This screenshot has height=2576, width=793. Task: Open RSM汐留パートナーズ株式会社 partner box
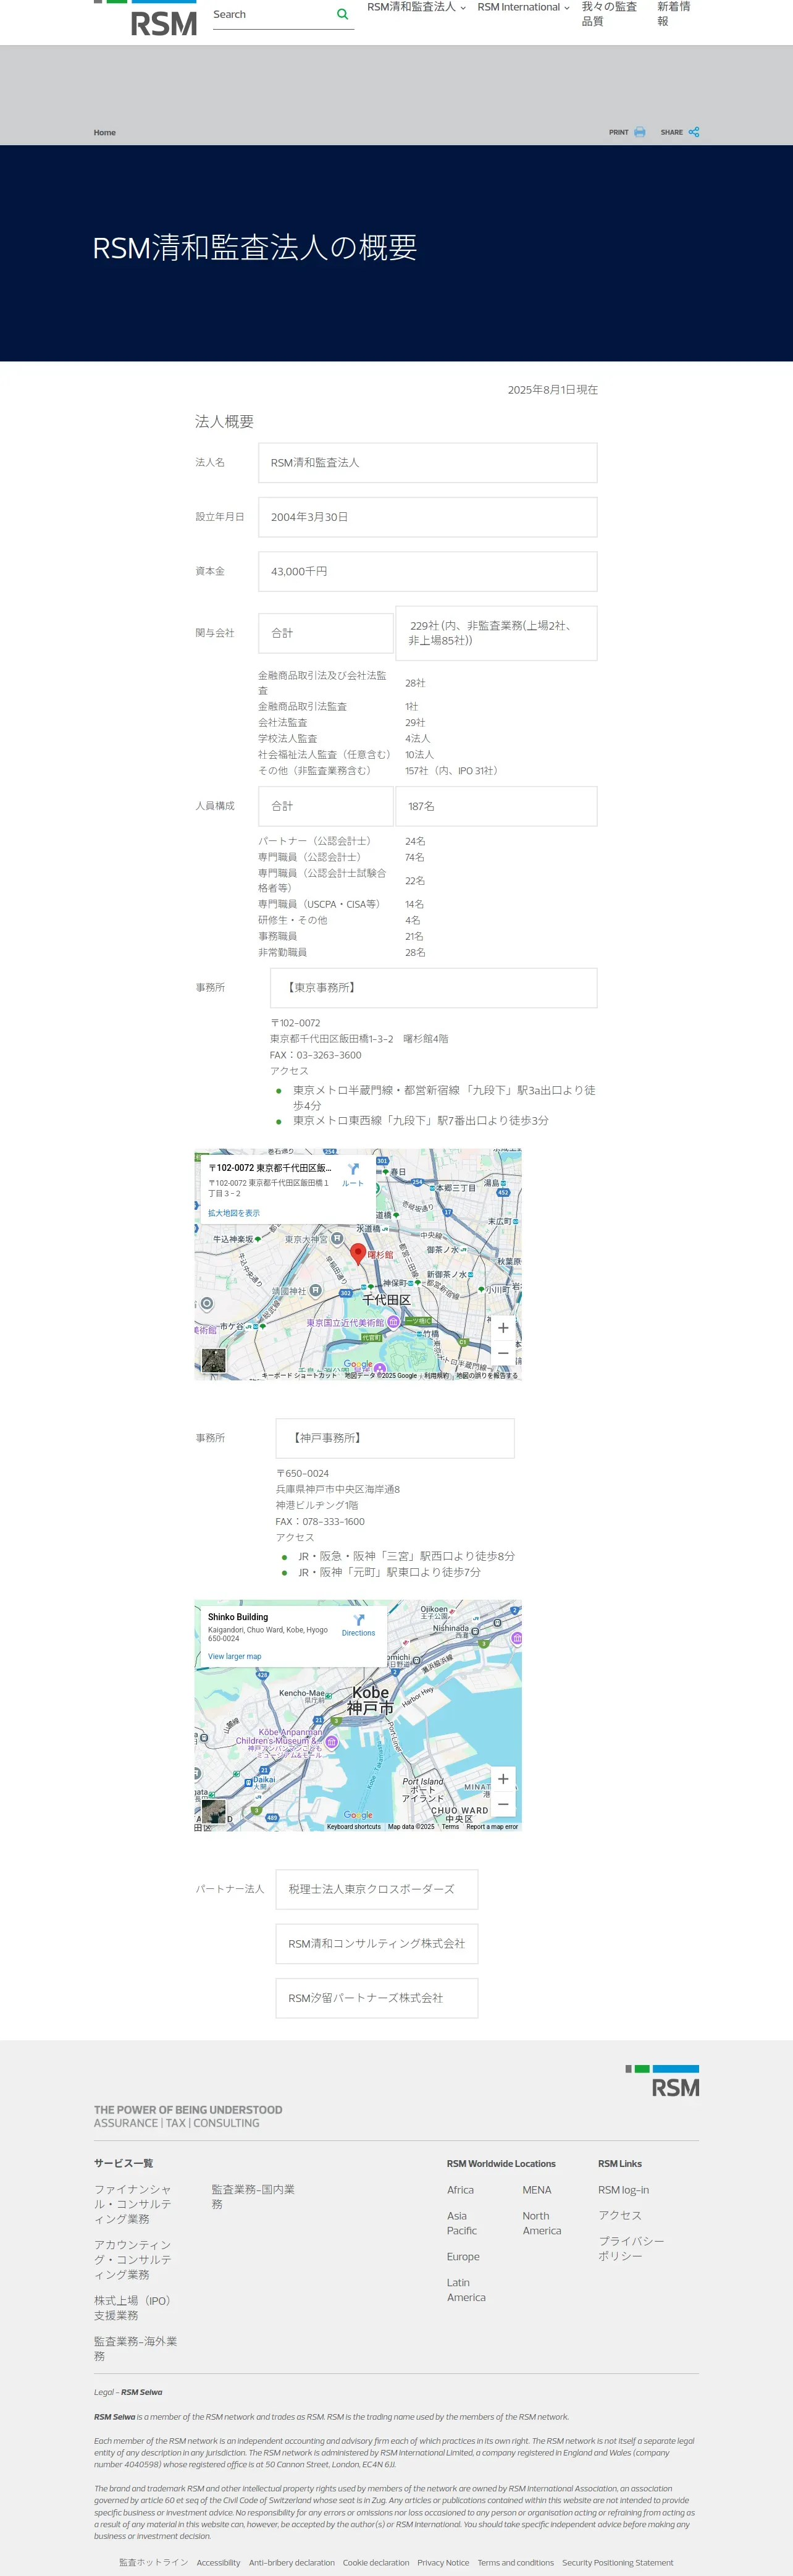click(x=377, y=1997)
